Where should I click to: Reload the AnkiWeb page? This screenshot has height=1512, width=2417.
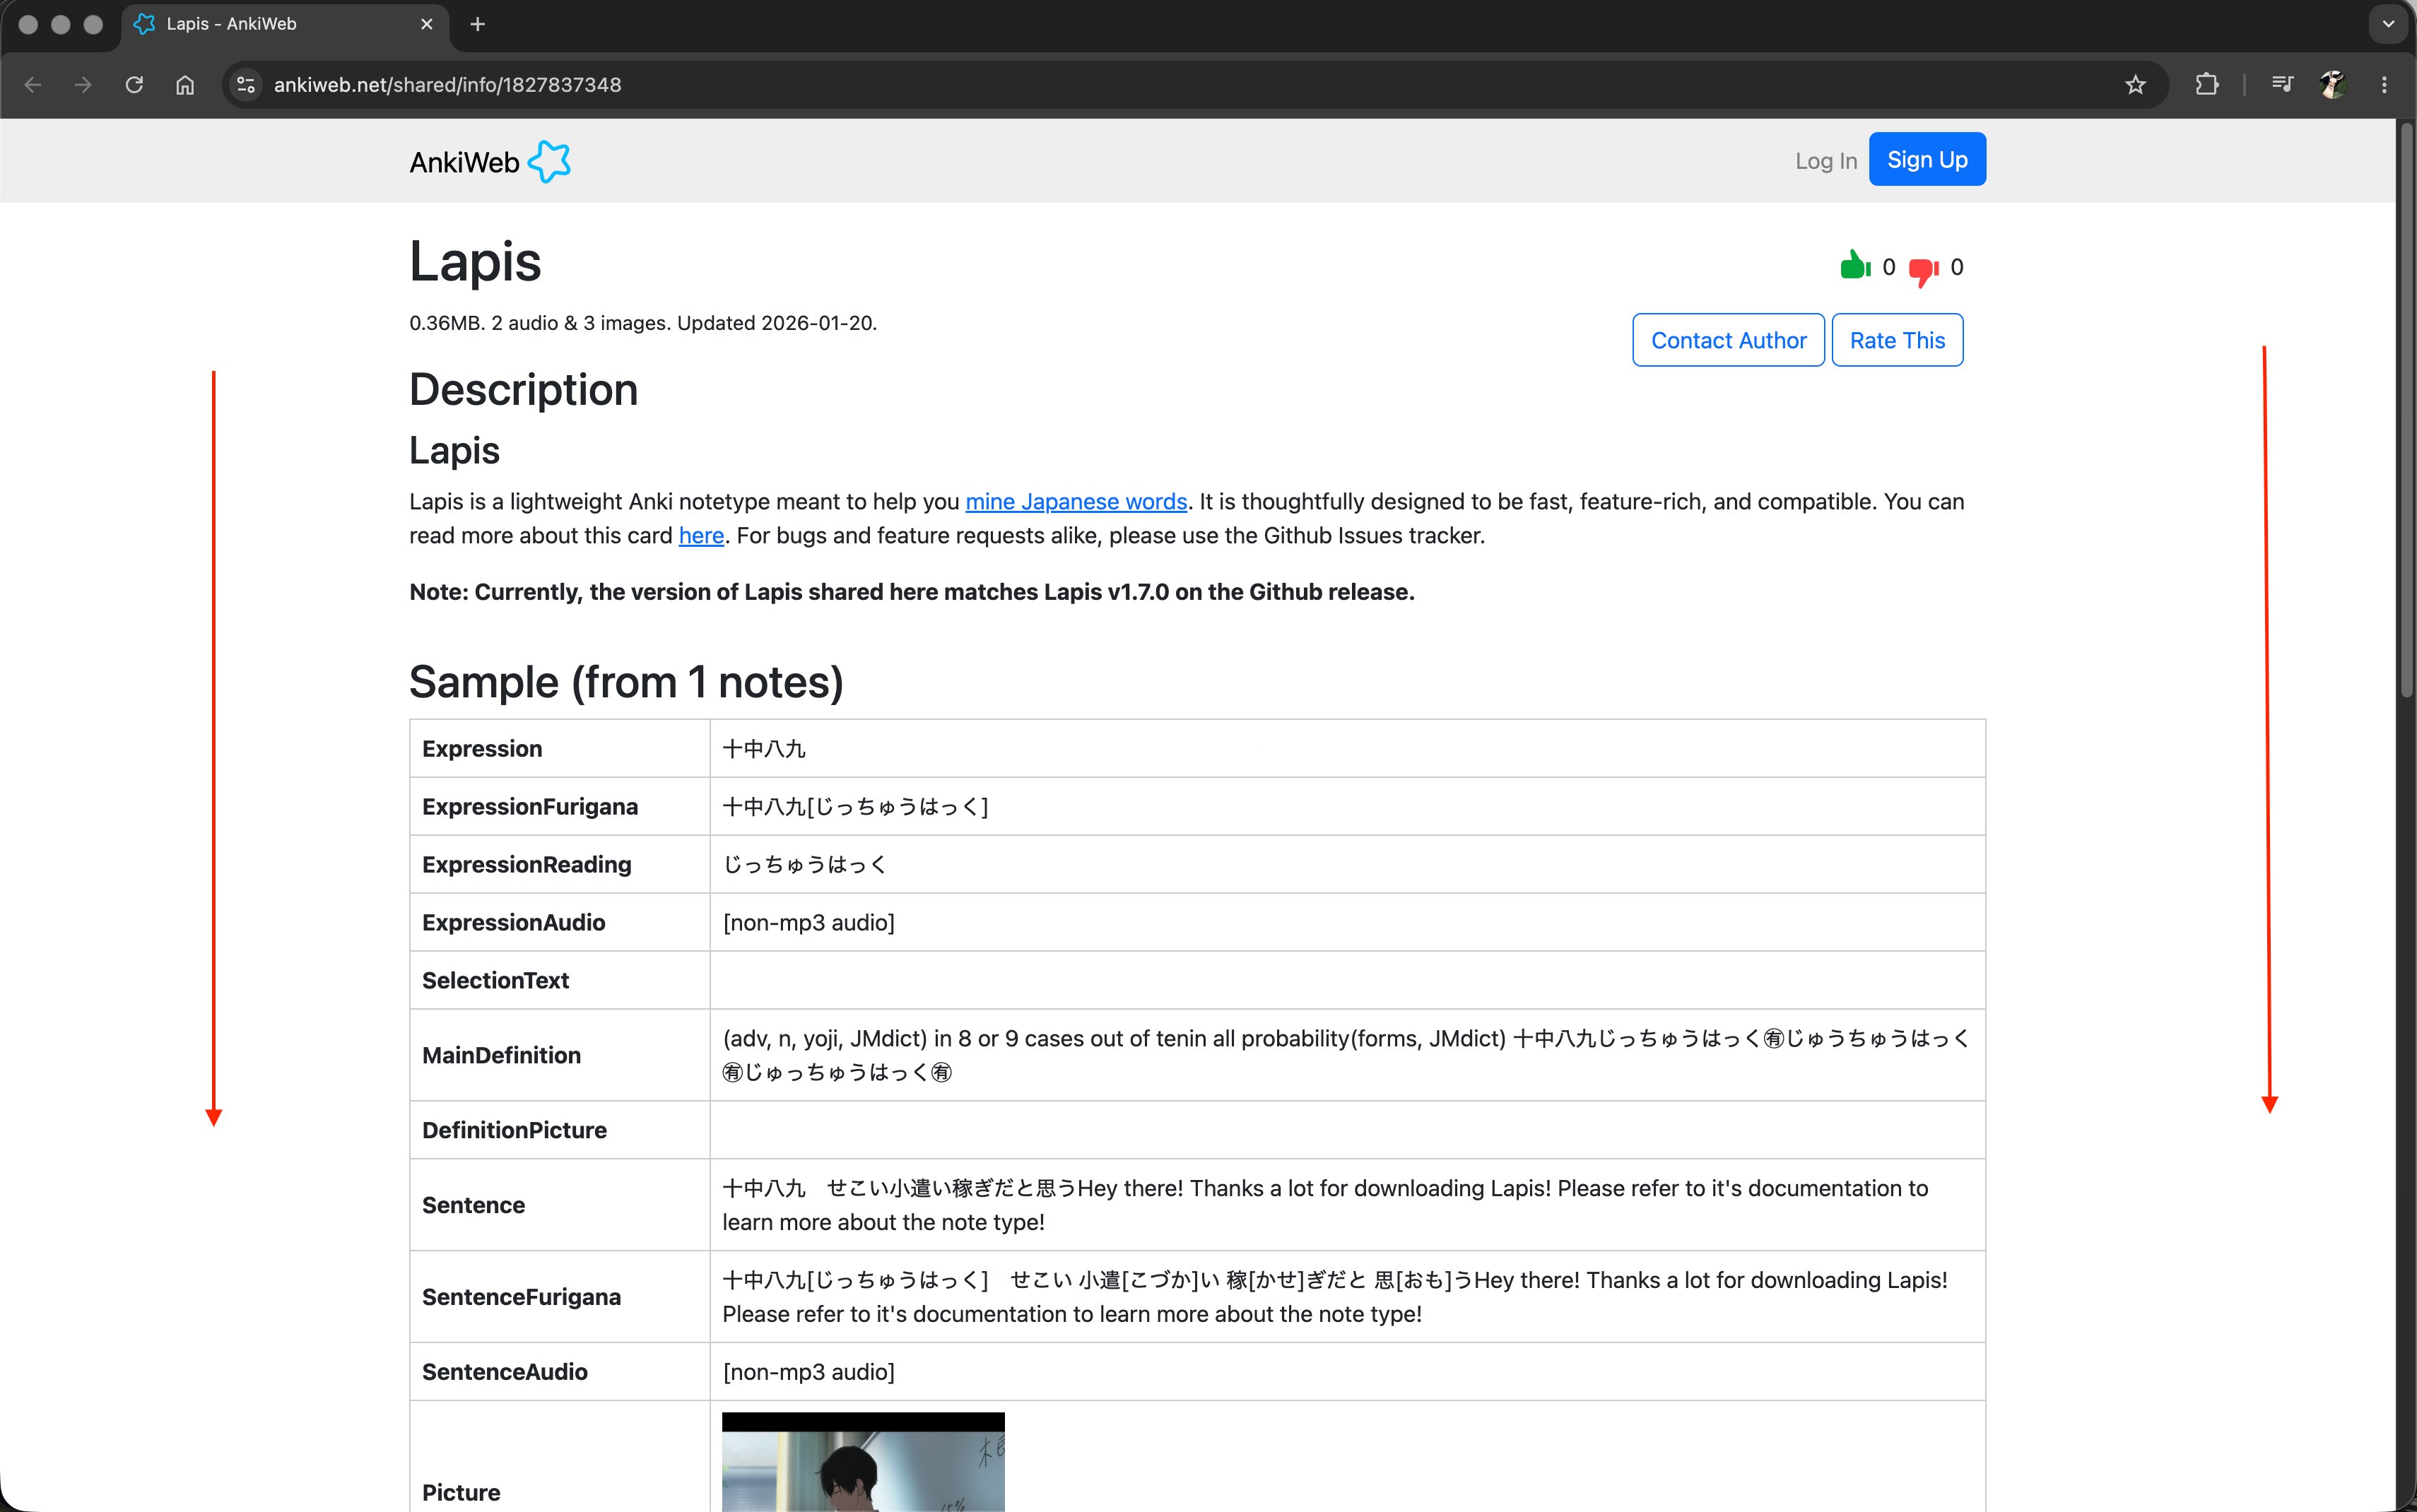[134, 85]
